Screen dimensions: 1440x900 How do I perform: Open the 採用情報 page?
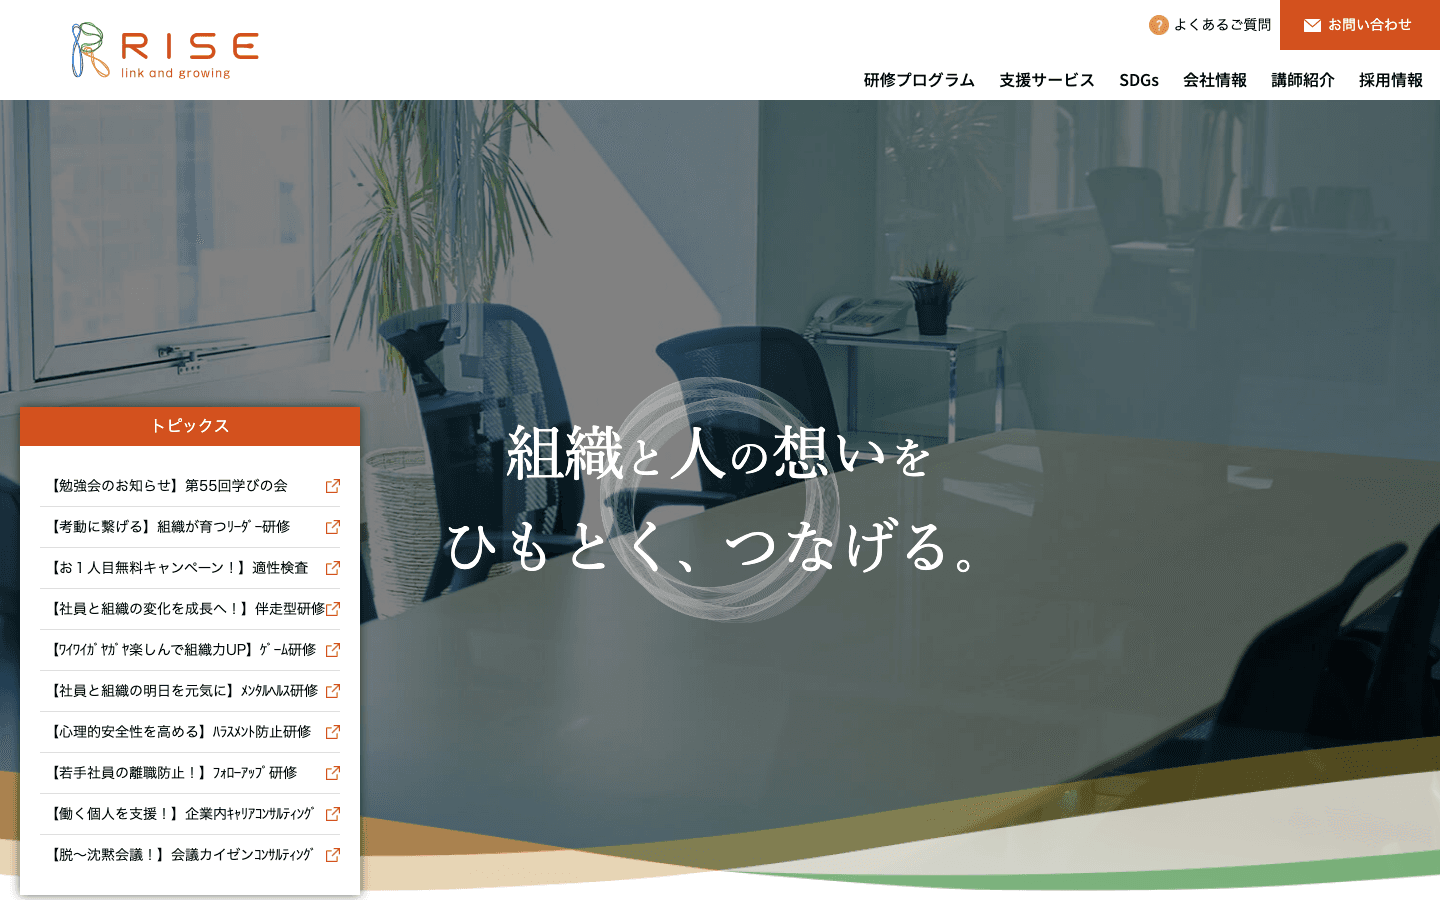tap(1391, 80)
